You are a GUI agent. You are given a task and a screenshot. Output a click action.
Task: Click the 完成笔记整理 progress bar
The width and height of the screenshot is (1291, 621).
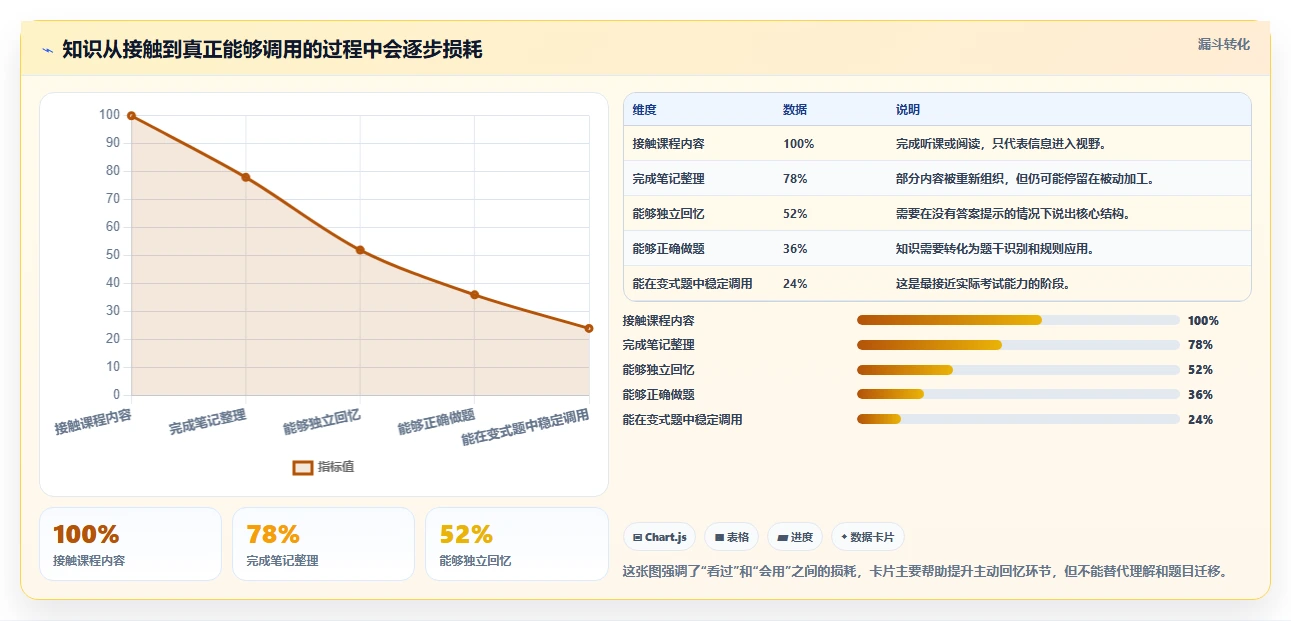point(1018,345)
